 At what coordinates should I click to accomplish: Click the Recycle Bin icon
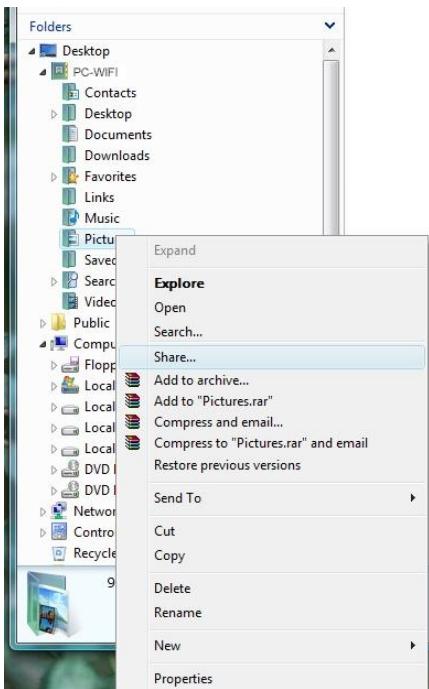click(59, 553)
